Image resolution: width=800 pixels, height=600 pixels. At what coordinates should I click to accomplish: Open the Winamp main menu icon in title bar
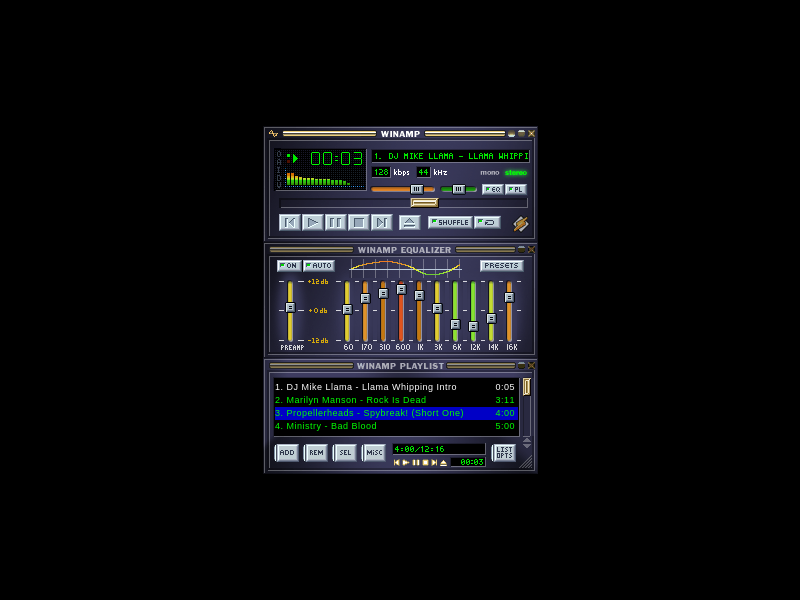(274, 134)
